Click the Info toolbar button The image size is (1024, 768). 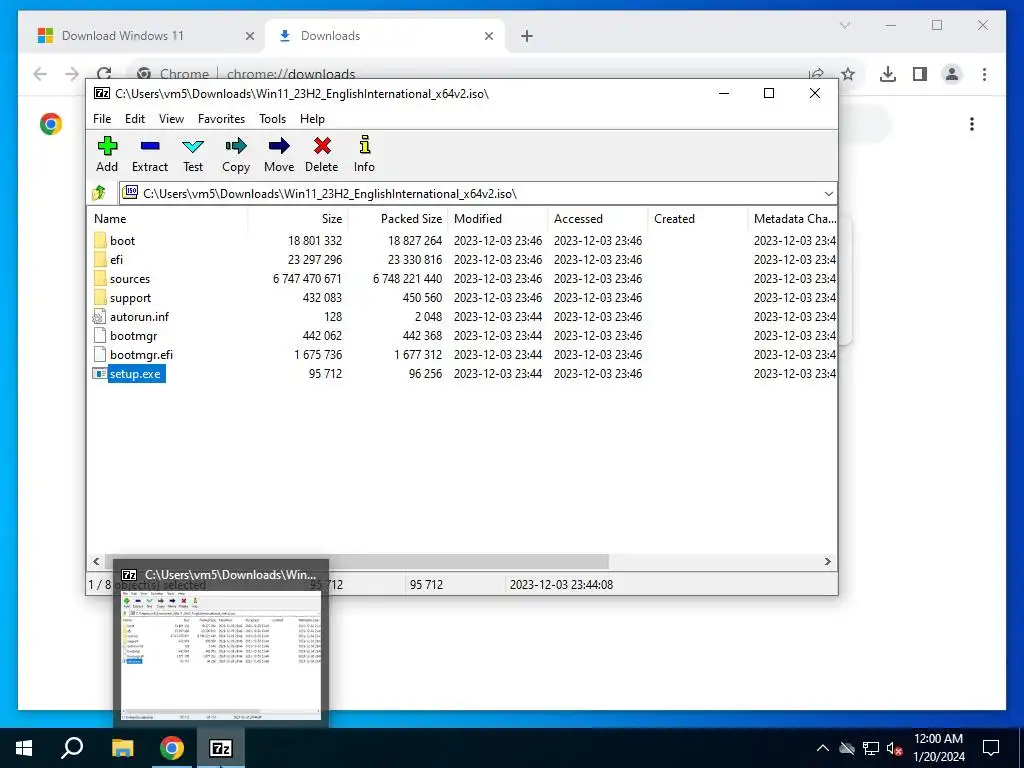364,155
